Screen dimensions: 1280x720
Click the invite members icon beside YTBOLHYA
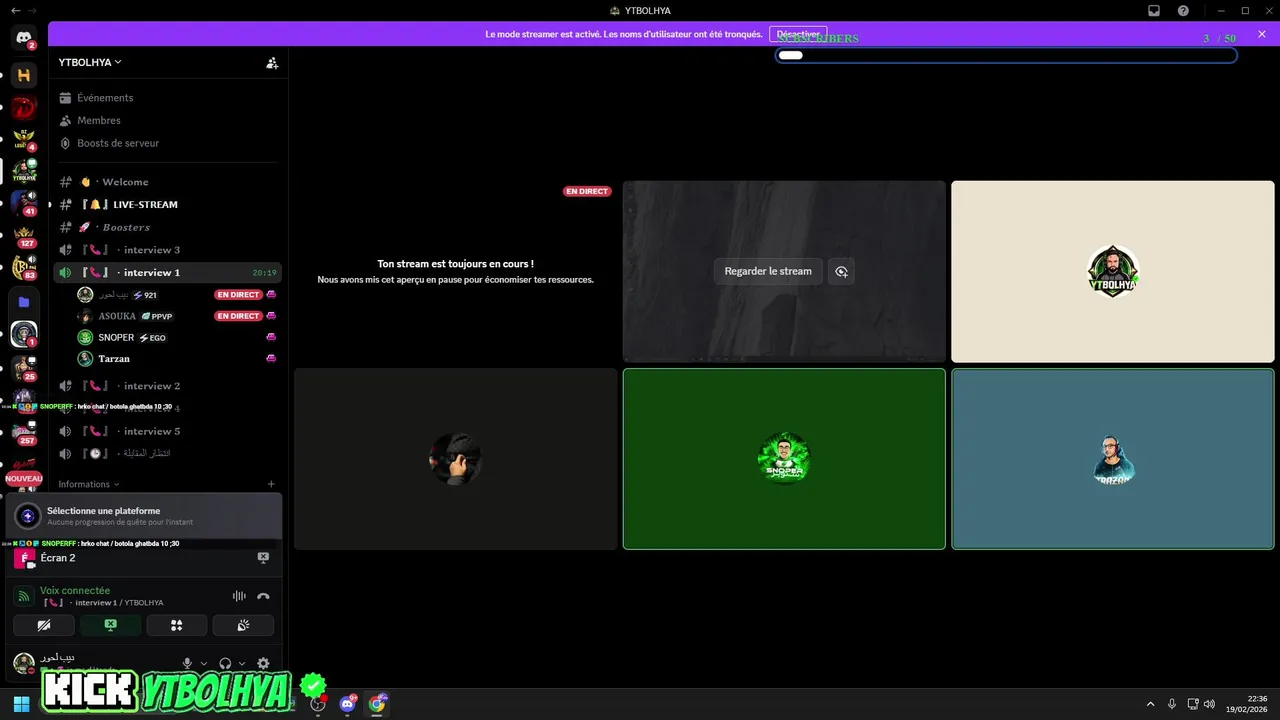272,62
